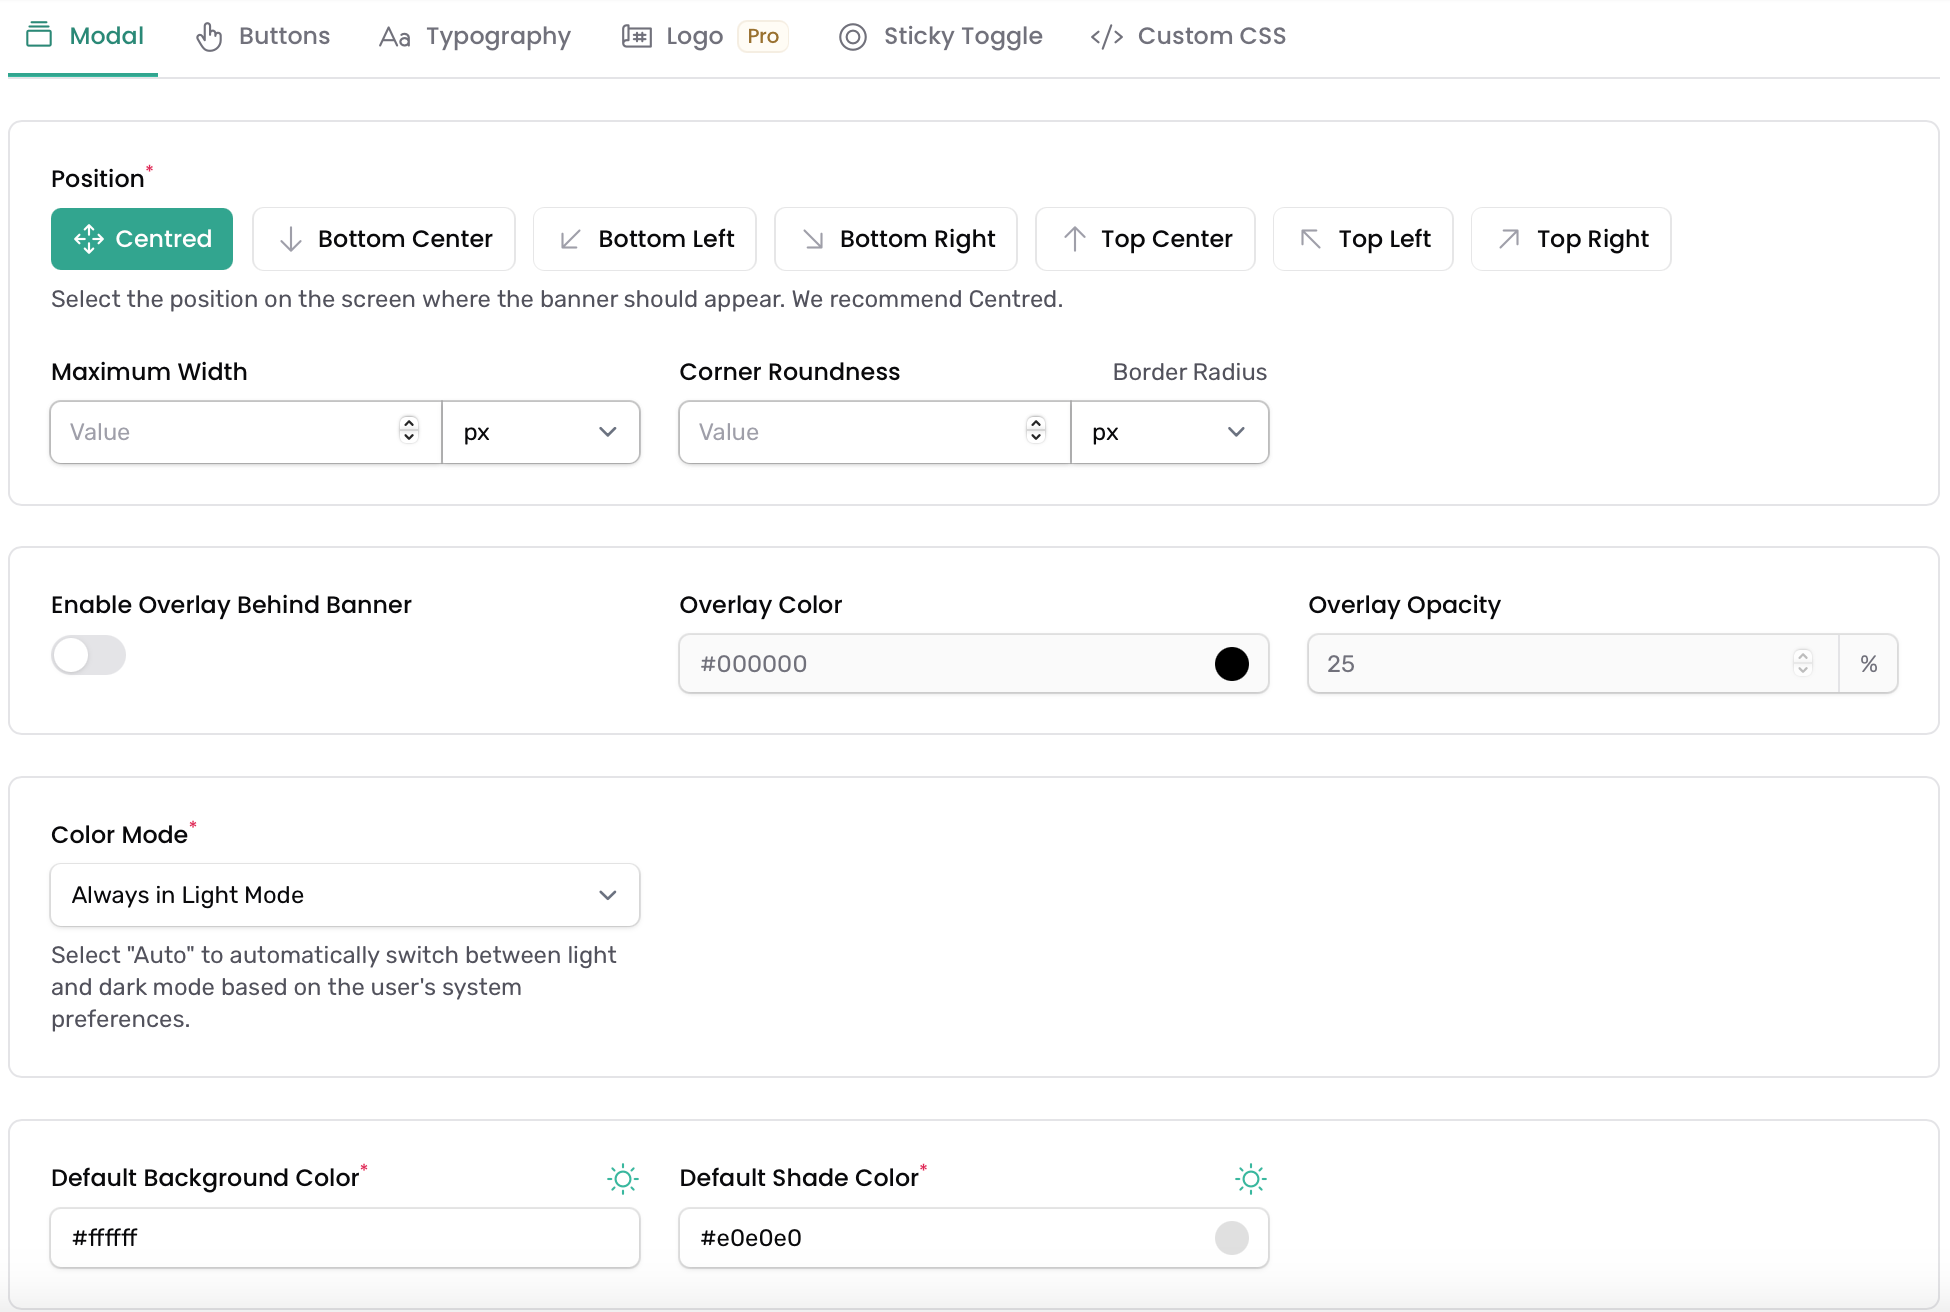1950x1312 pixels.
Task: Click the Default Shade Color label
Action: 799,1178
